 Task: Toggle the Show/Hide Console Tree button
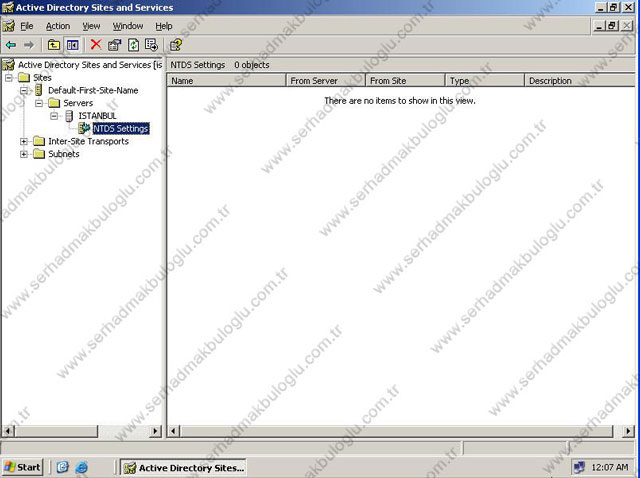point(73,44)
